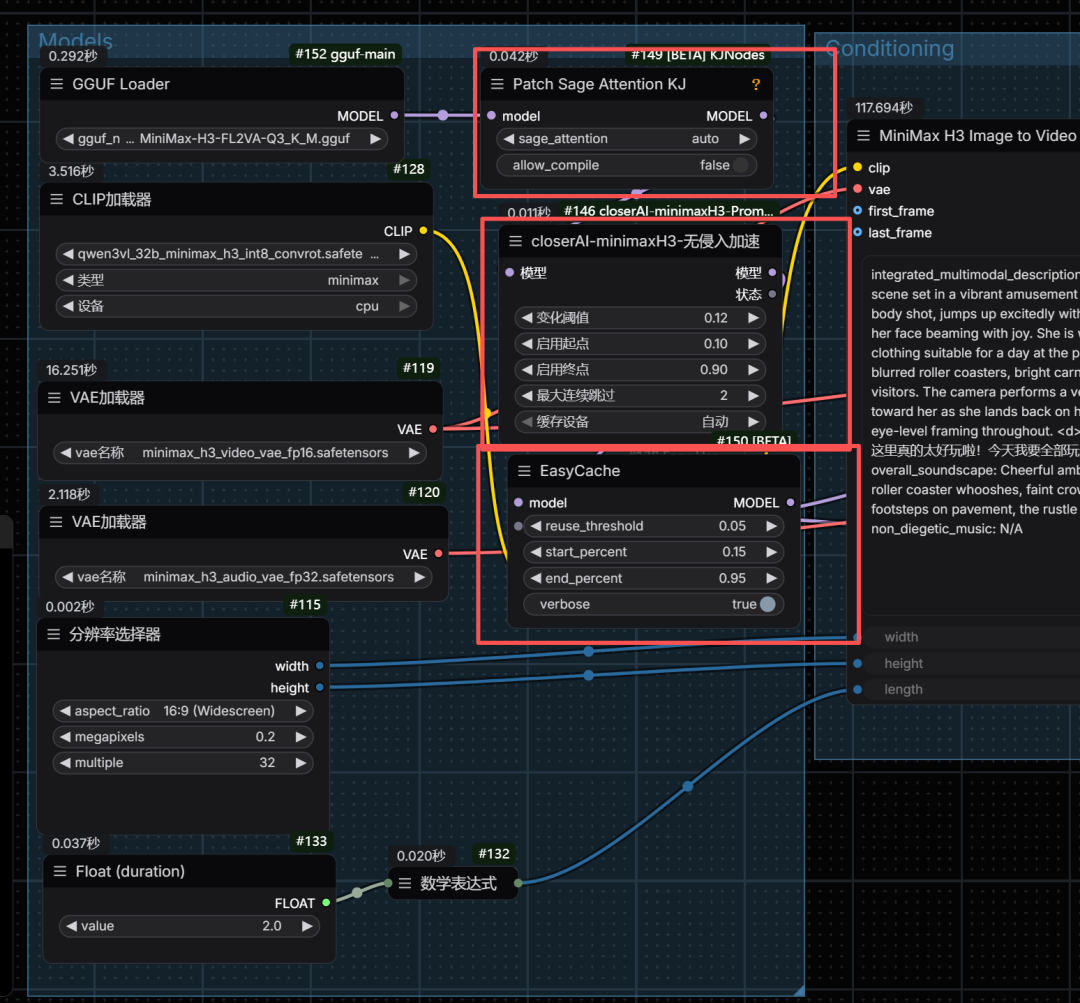
Task: Open the CLIP加载器 node menu icon
Action: point(57,199)
